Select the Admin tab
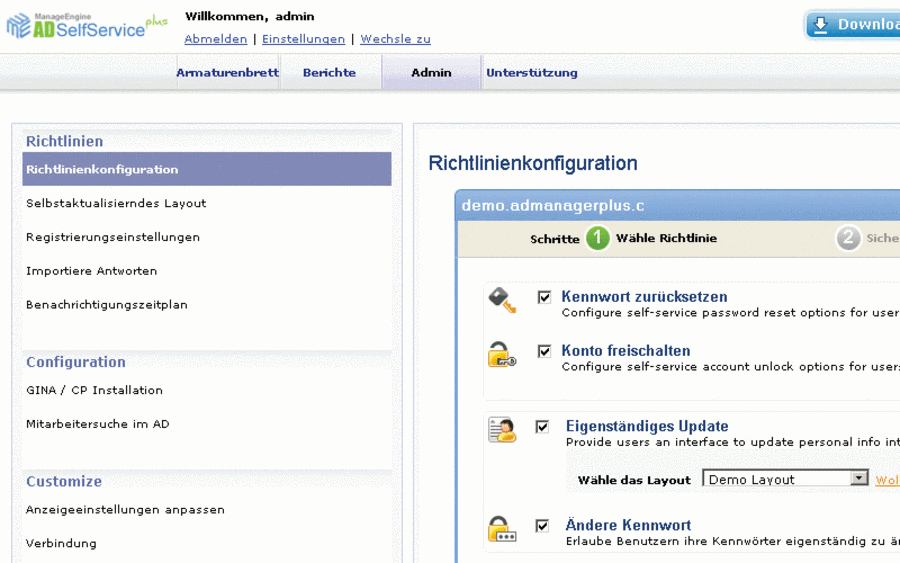The image size is (900, 563). tap(431, 72)
